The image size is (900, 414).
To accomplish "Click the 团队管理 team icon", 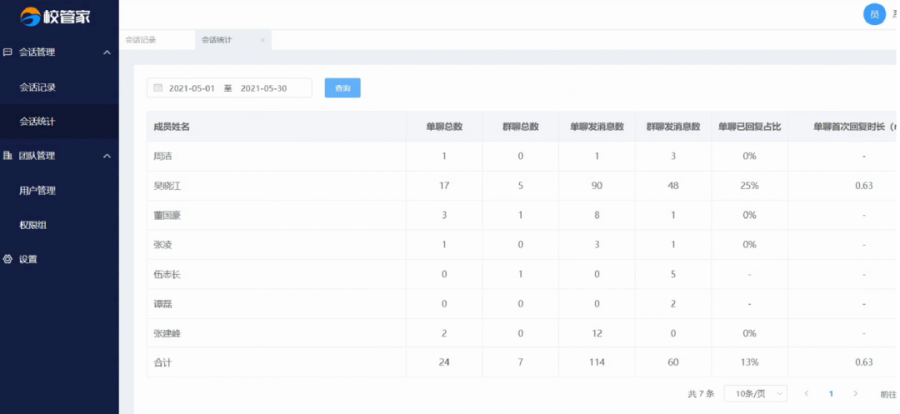I will 8,155.
